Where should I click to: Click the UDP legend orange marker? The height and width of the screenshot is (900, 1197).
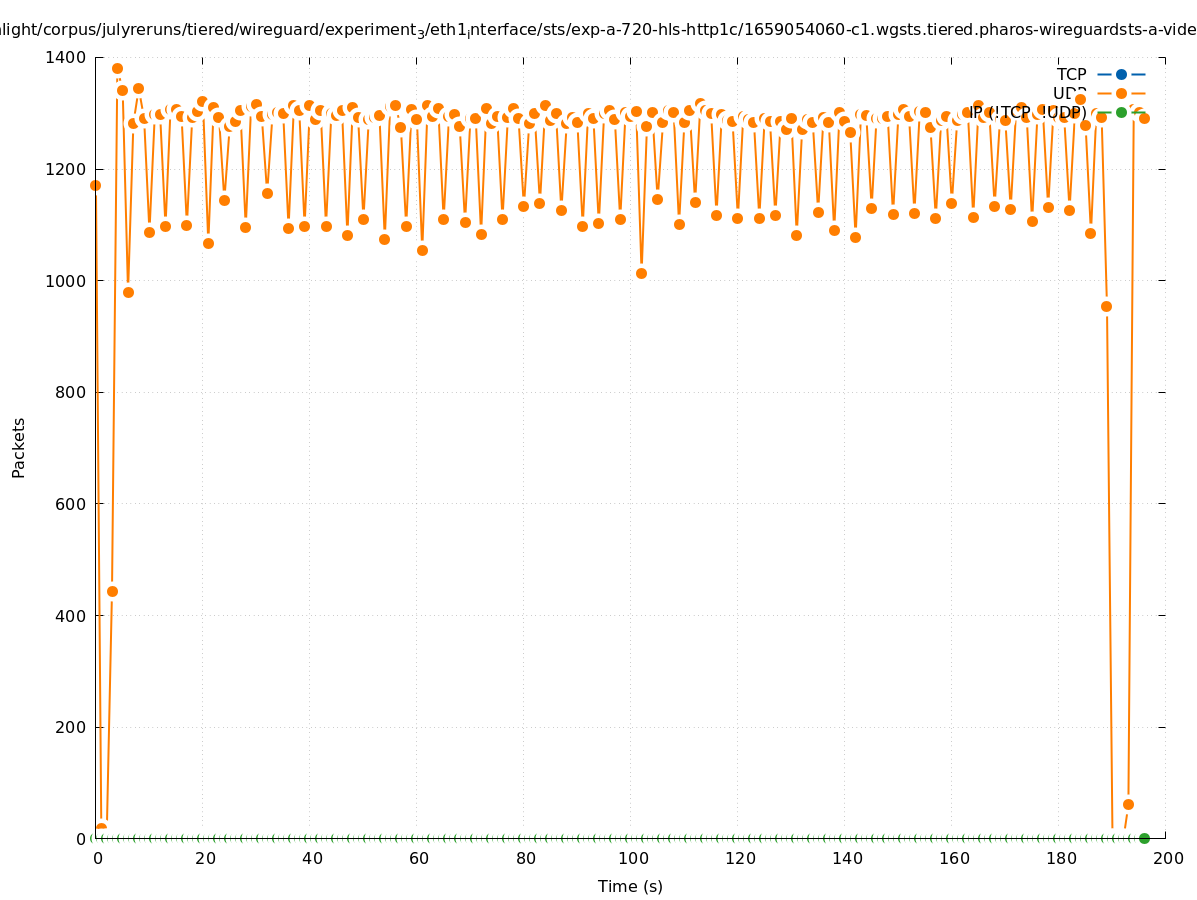click(x=1121, y=93)
